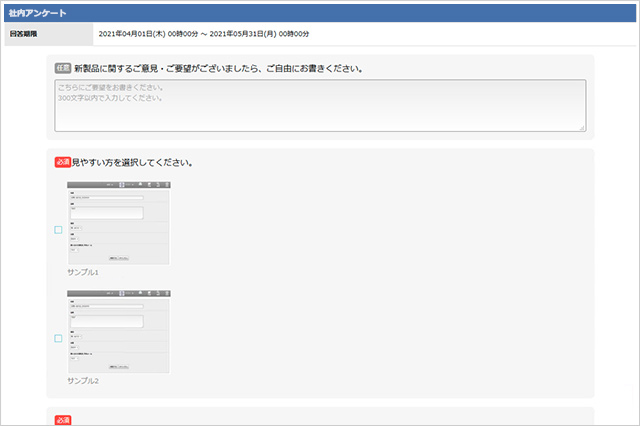
Task: Click the 回答期限 label cell
Action: (x=49, y=34)
